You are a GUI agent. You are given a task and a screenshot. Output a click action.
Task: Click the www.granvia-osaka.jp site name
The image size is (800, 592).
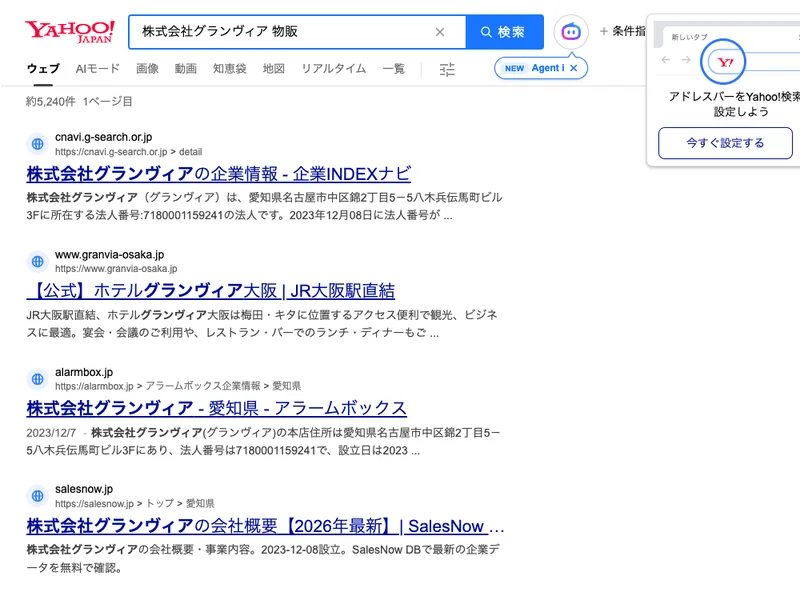pyautogui.click(x=110, y=255)
